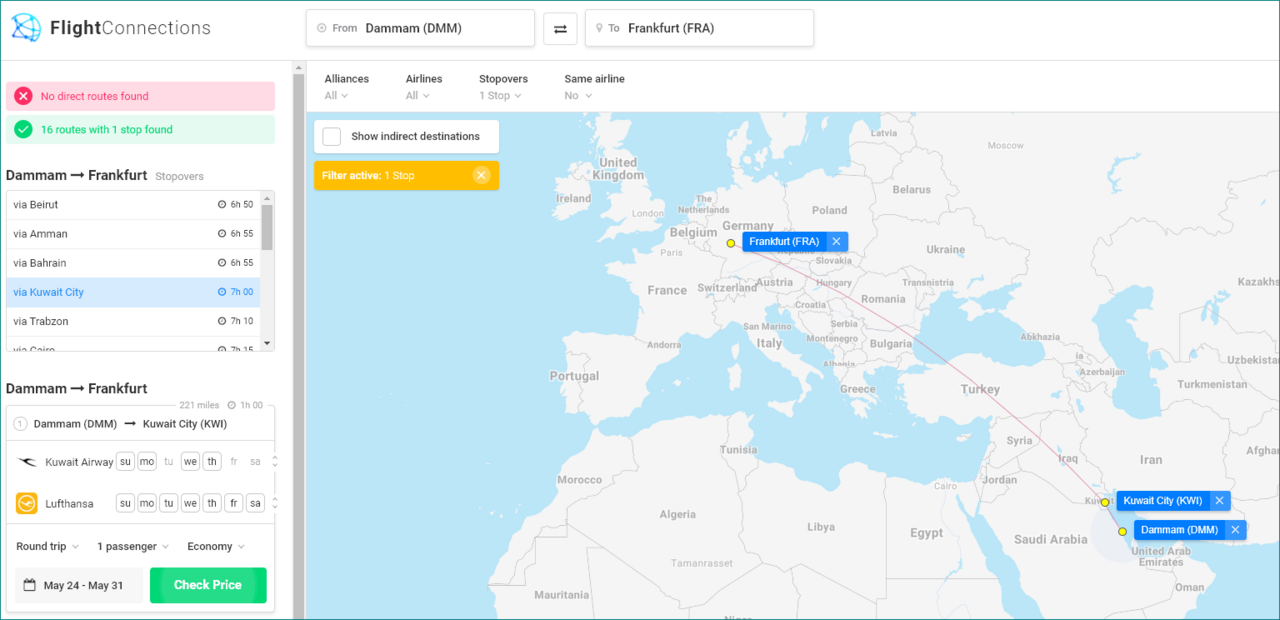Click the green routes found check icon

[23, 129]
